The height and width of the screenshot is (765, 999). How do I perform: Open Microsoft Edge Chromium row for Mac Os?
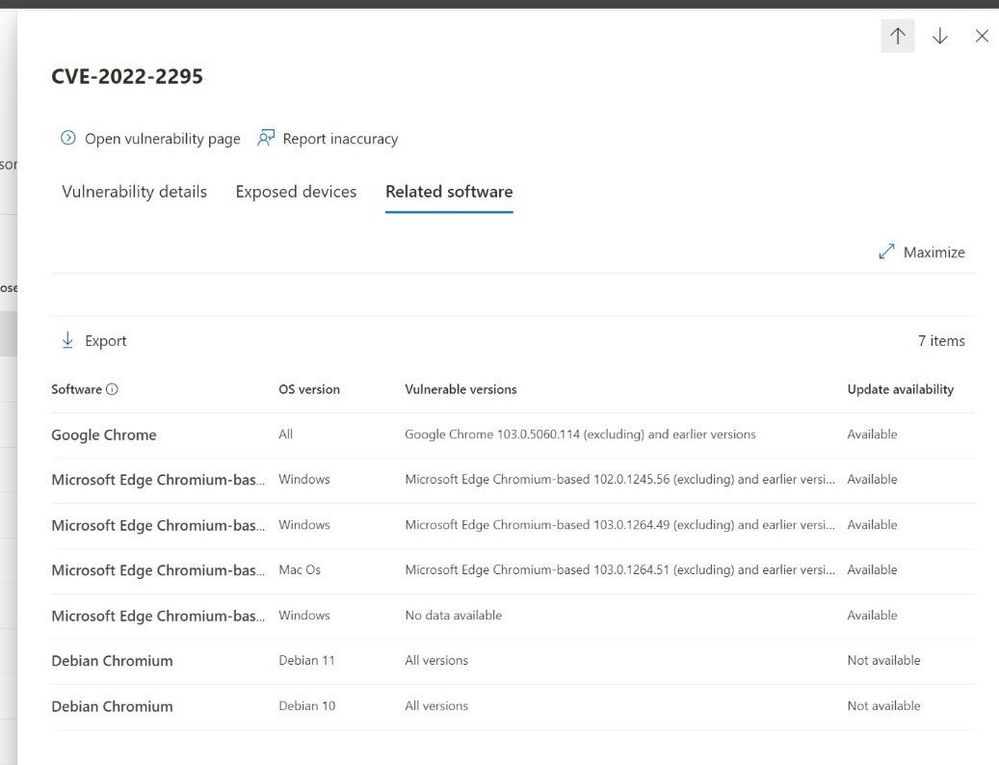click(513, 571)
